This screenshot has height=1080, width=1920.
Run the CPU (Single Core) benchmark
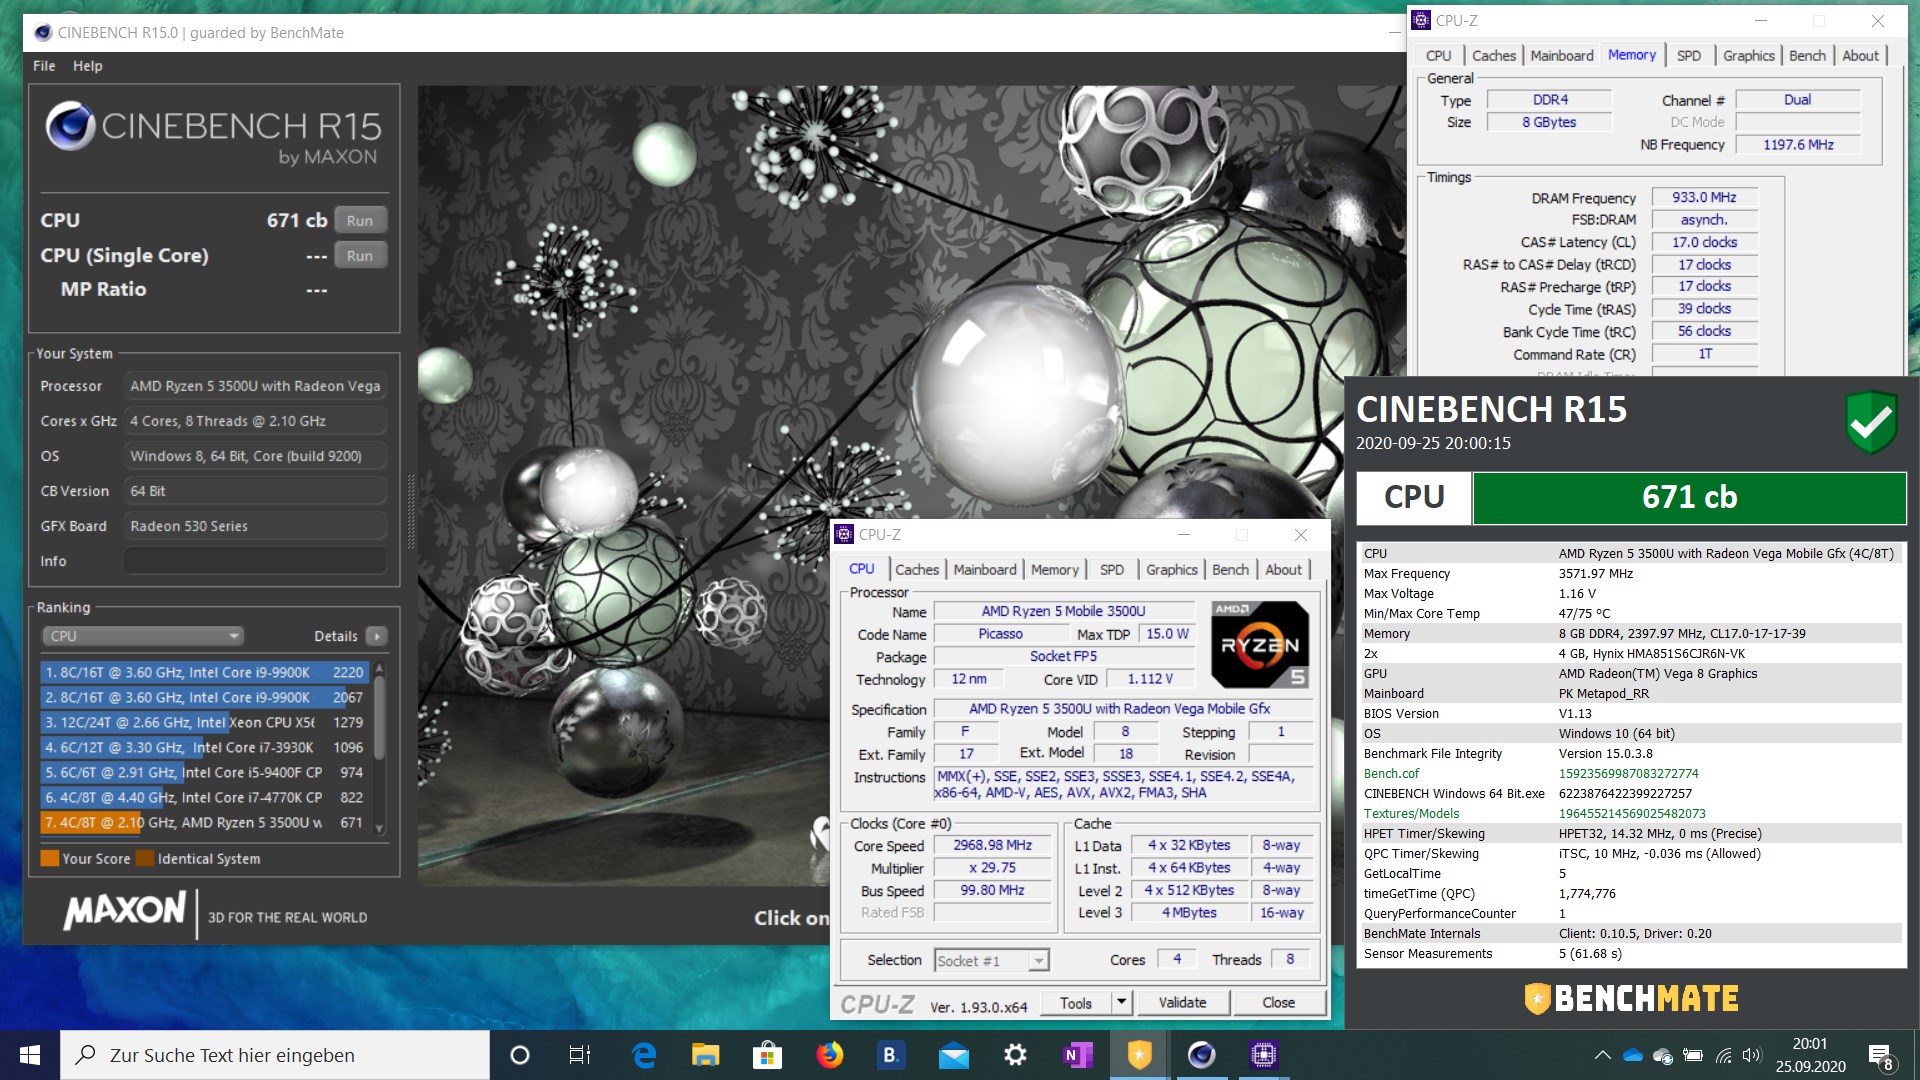(x=360, y=256)
